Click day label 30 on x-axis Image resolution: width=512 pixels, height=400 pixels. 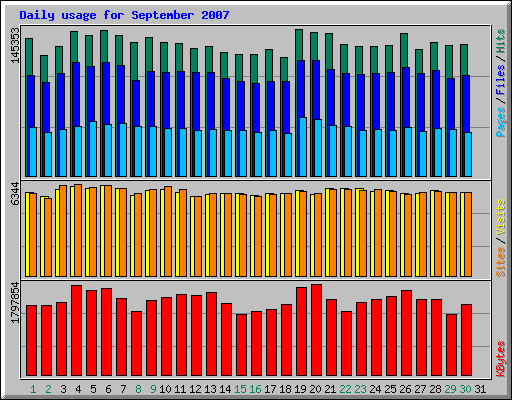(x=465, y=389)
